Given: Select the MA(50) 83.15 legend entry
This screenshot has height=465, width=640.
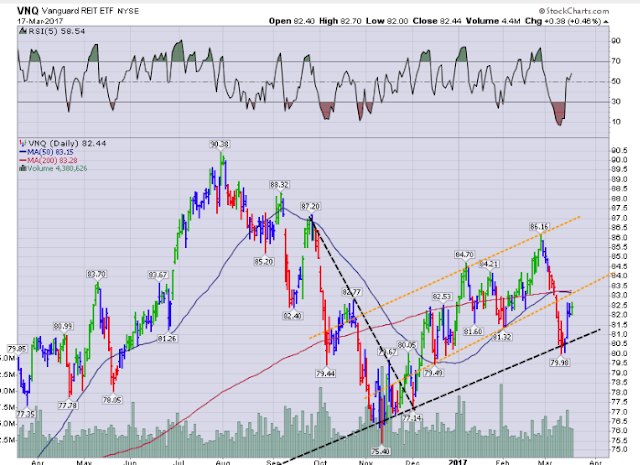Looking at the screenshot, I should 46,152.
